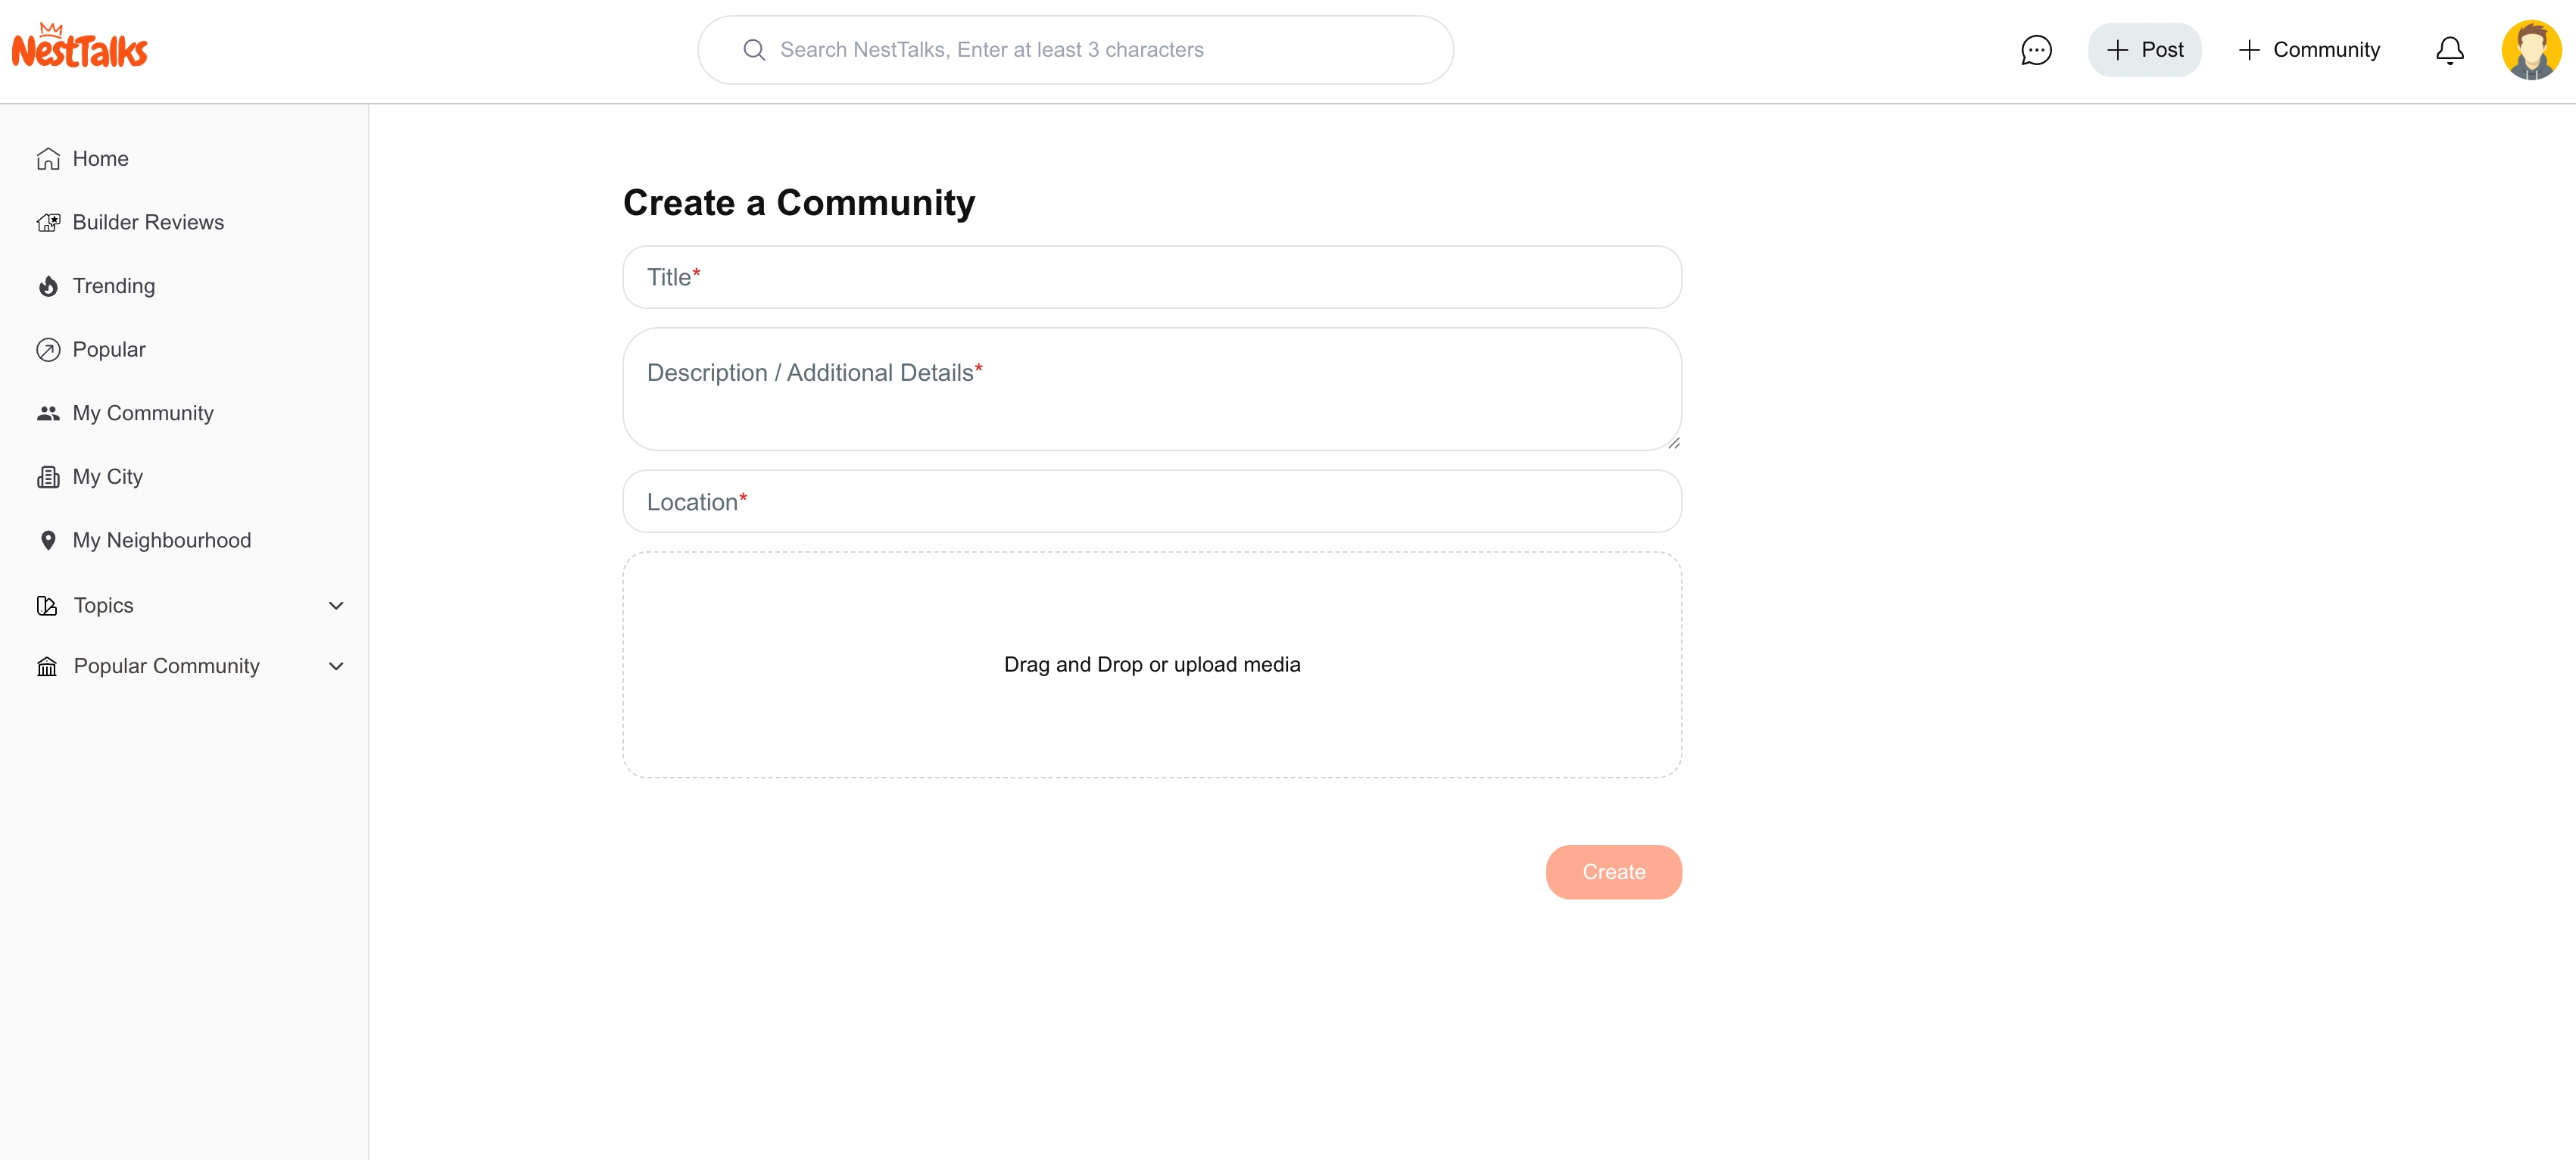The image size is (2576, 1160).
Task: Click the NestTalks logo
Action: pos(79,47)
